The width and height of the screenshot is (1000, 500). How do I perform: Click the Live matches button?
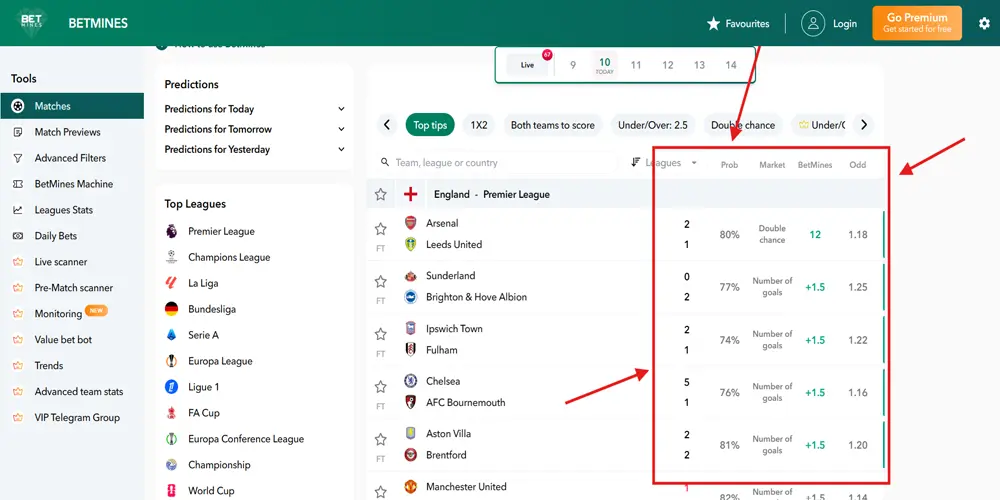tap(527, 65)
